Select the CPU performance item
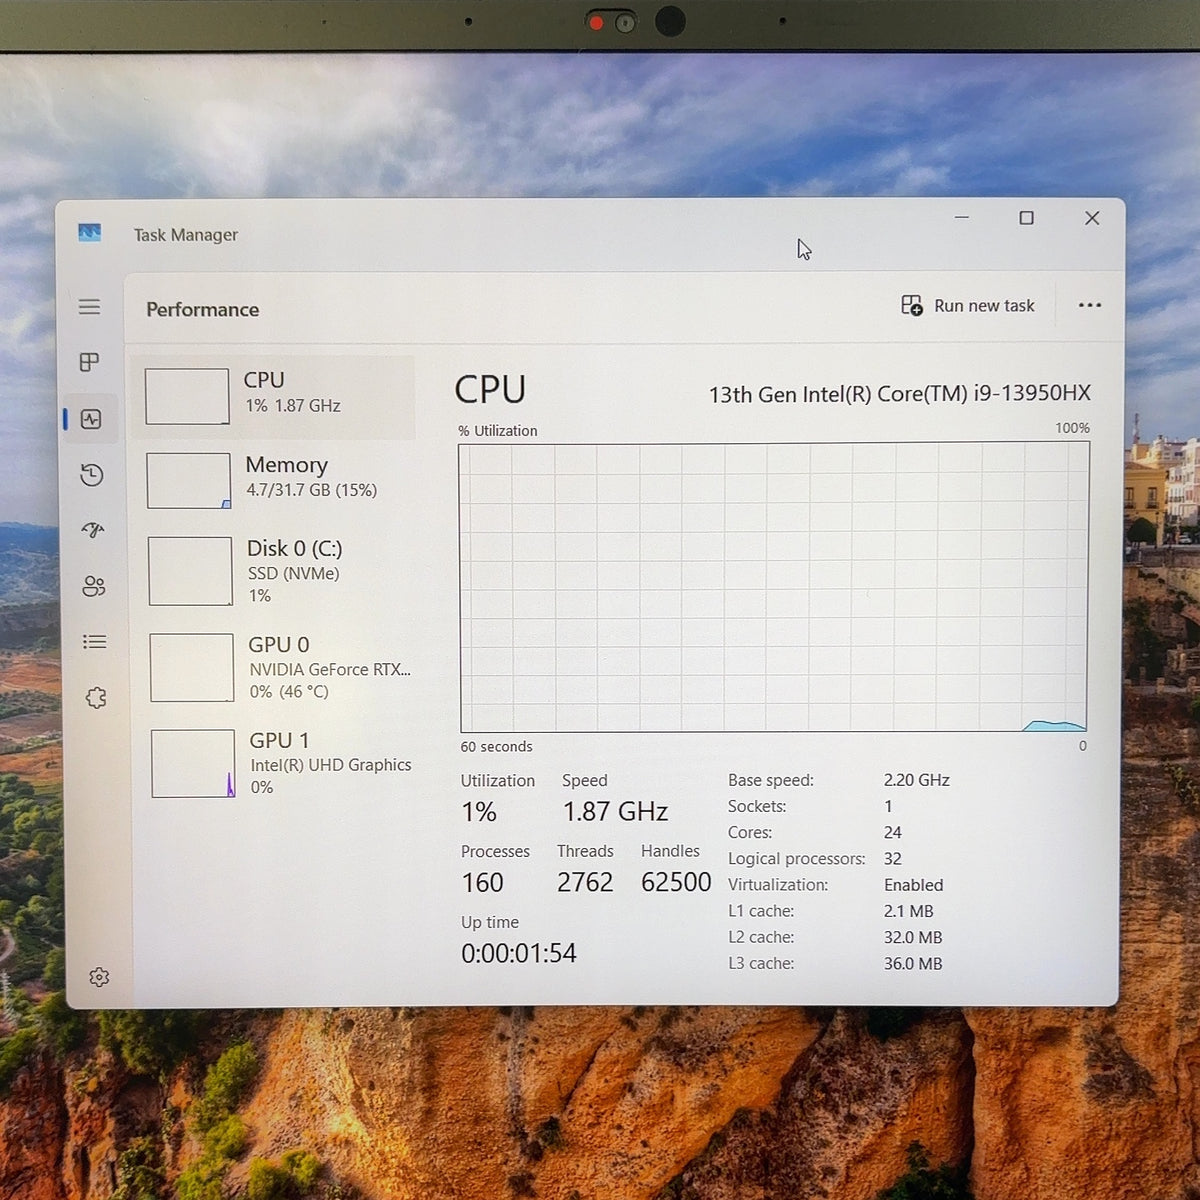This screenshot has height=1200, width=1200. [x=273, y=397]
